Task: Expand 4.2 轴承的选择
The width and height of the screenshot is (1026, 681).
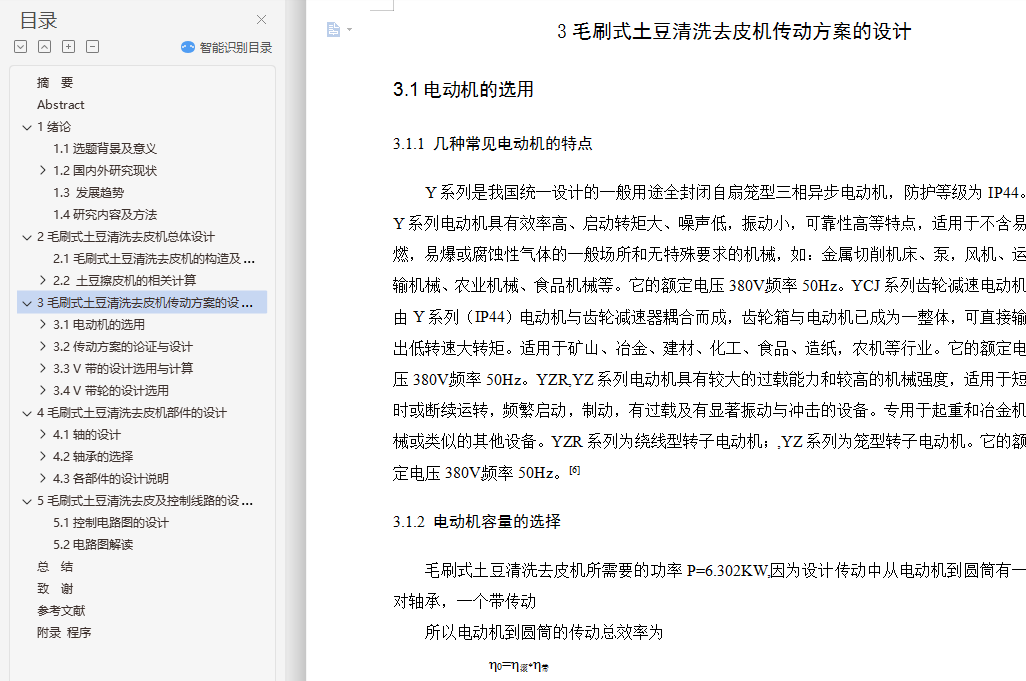Action: coord(43,456)
